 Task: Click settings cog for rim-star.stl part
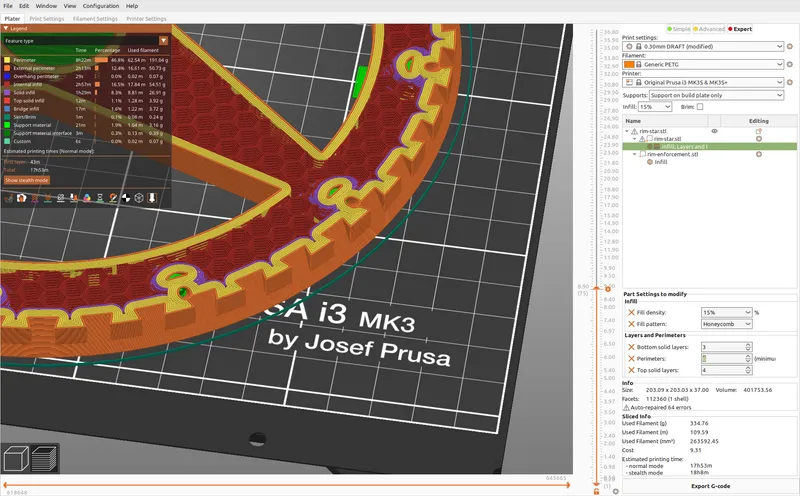(x=759, y=139)
